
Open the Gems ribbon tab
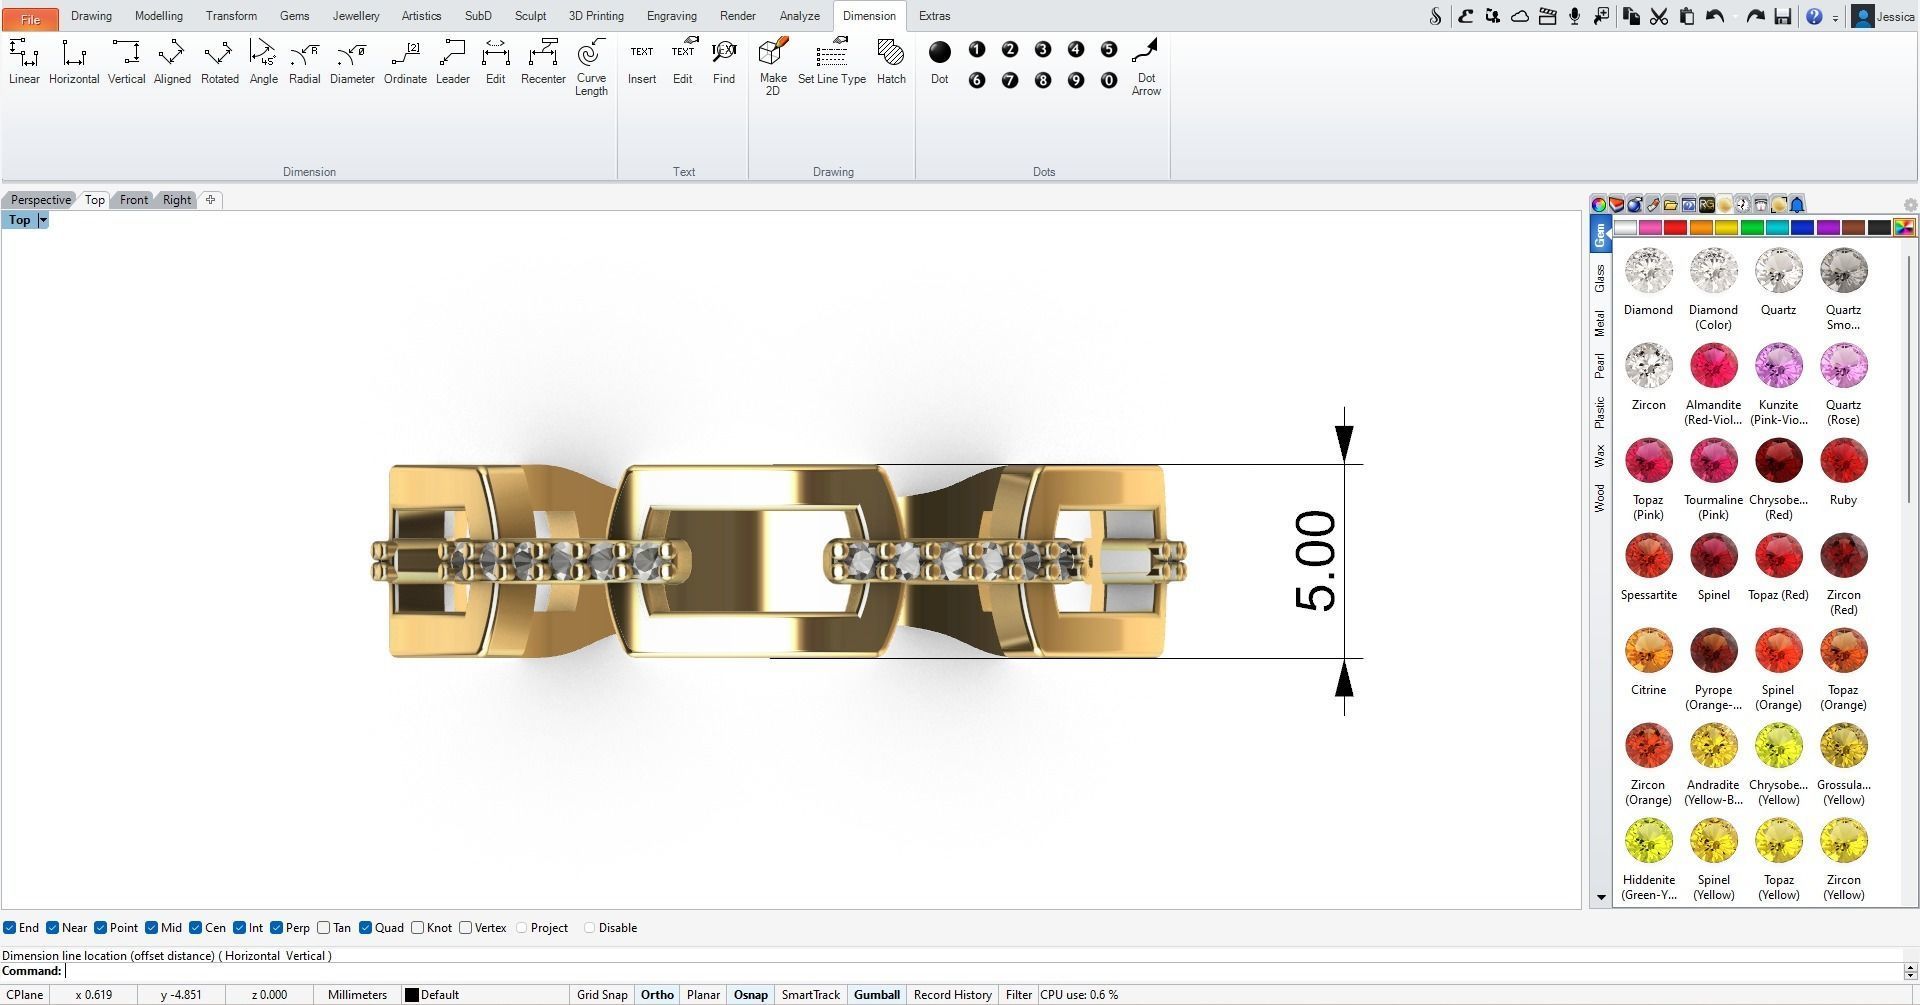(294, 16)
